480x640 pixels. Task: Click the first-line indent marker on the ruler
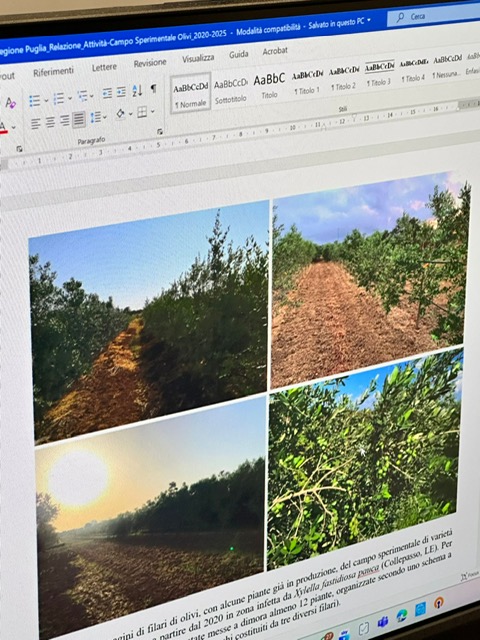pos(354,116)
